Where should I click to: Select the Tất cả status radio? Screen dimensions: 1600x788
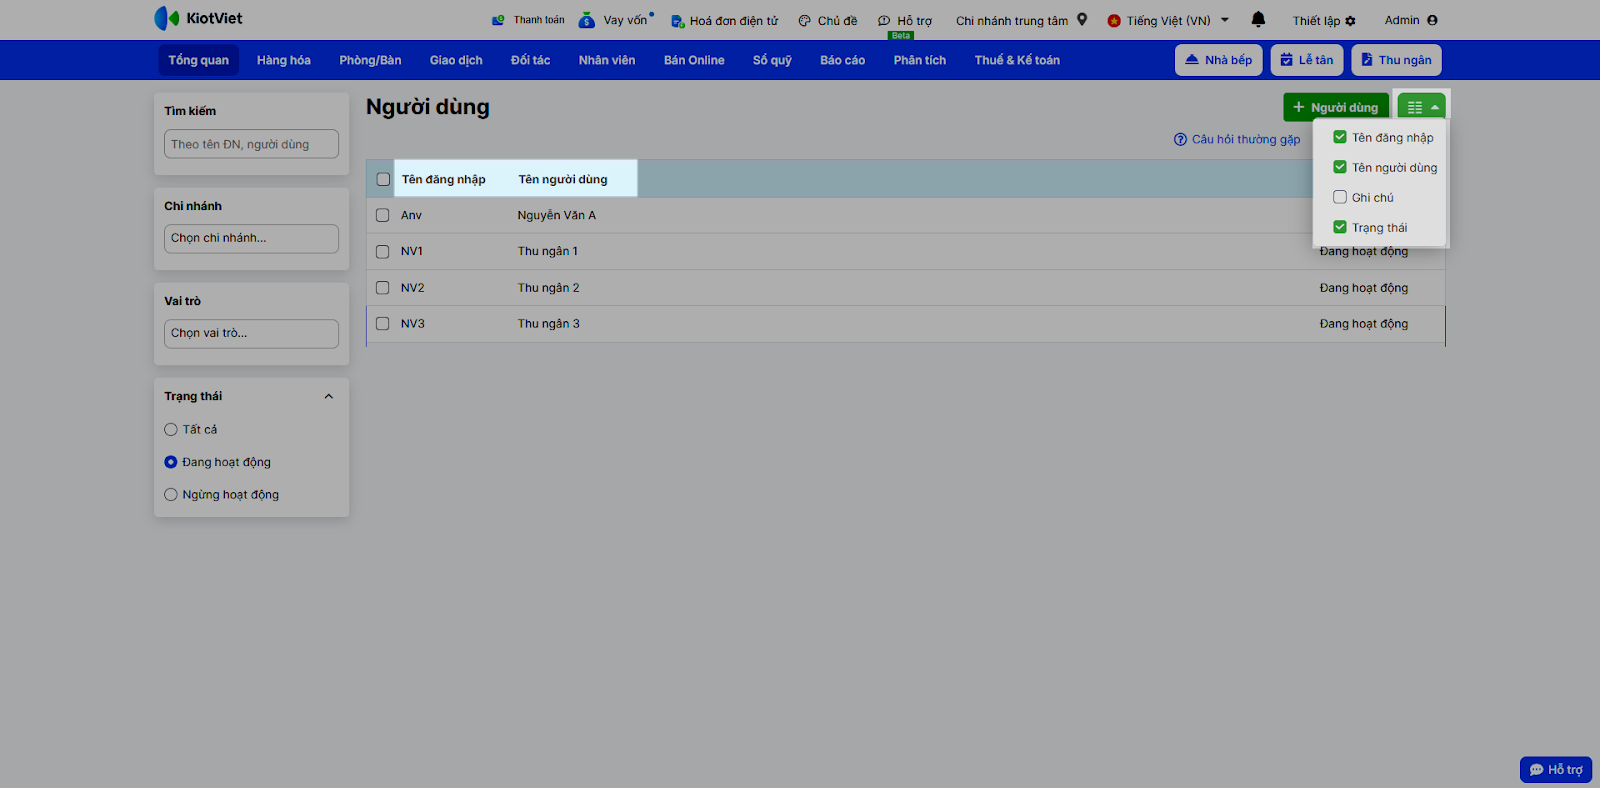point(171,430)
